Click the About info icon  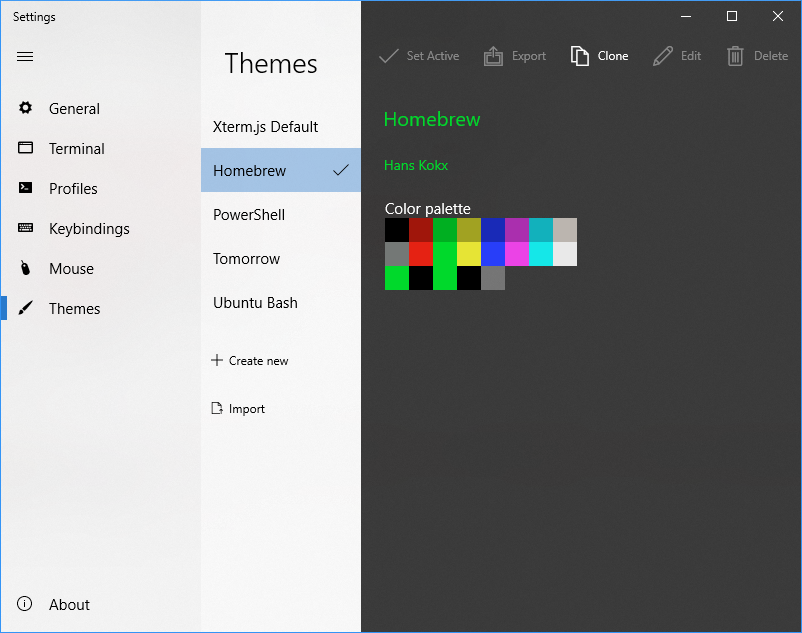click(x=25, y=604)
